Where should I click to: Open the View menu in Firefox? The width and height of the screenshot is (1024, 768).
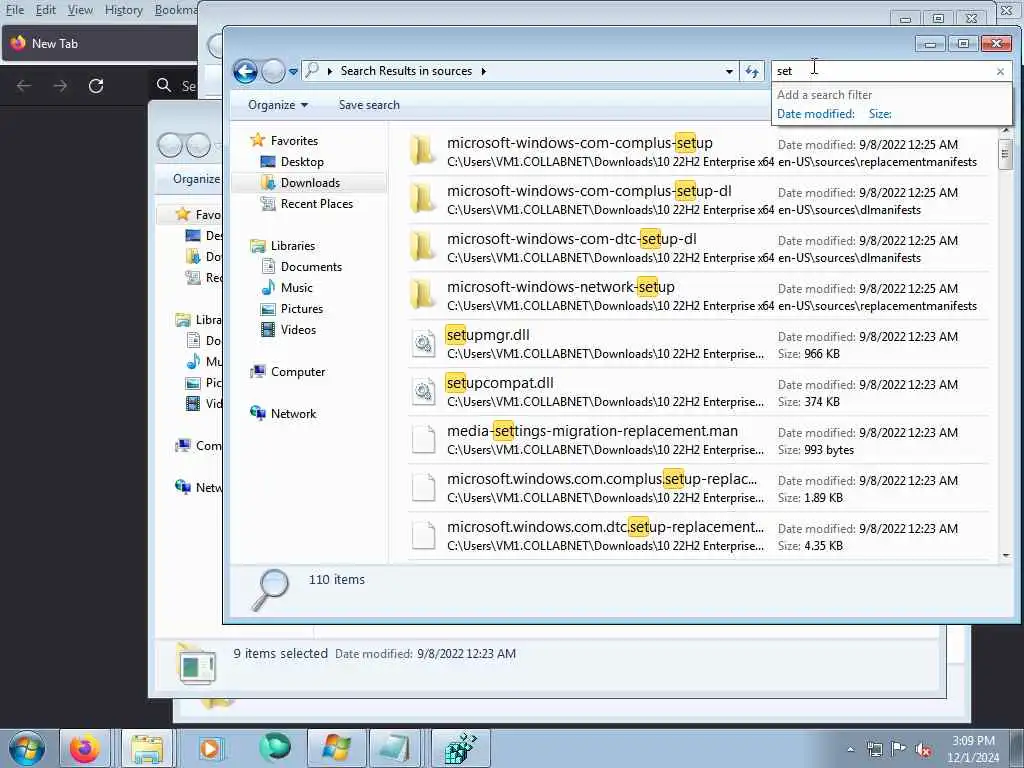(x=80, y=10)
